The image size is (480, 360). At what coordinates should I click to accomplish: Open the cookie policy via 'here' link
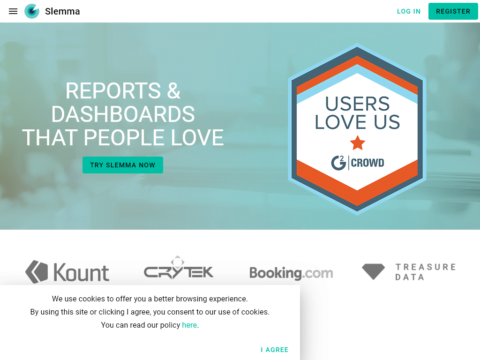(x=189, y=325)
